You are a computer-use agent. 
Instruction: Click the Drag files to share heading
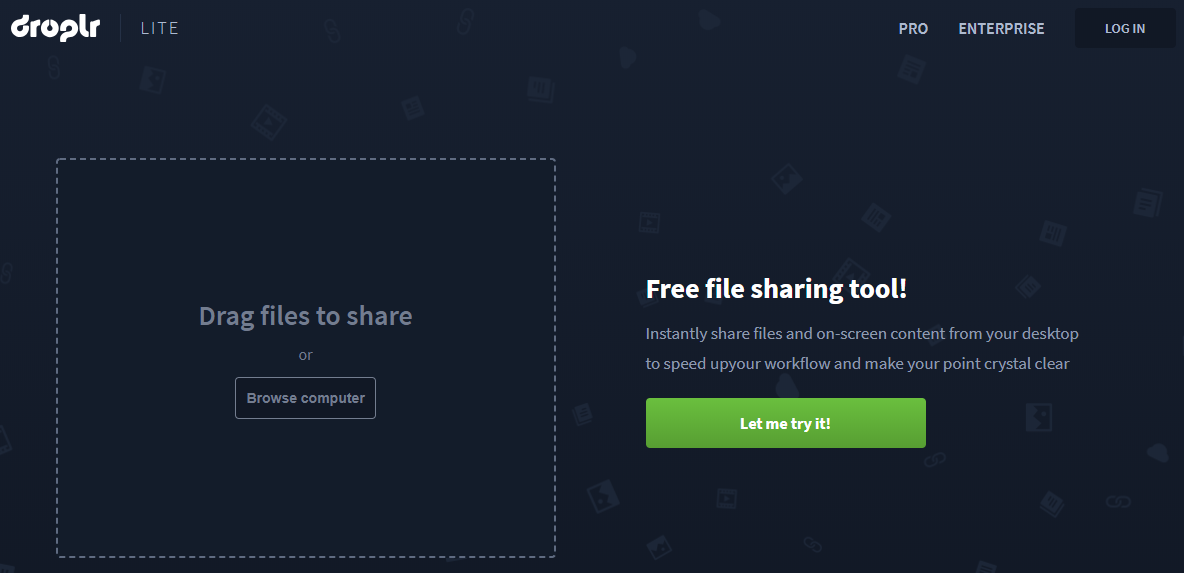[x=305, y=316]
